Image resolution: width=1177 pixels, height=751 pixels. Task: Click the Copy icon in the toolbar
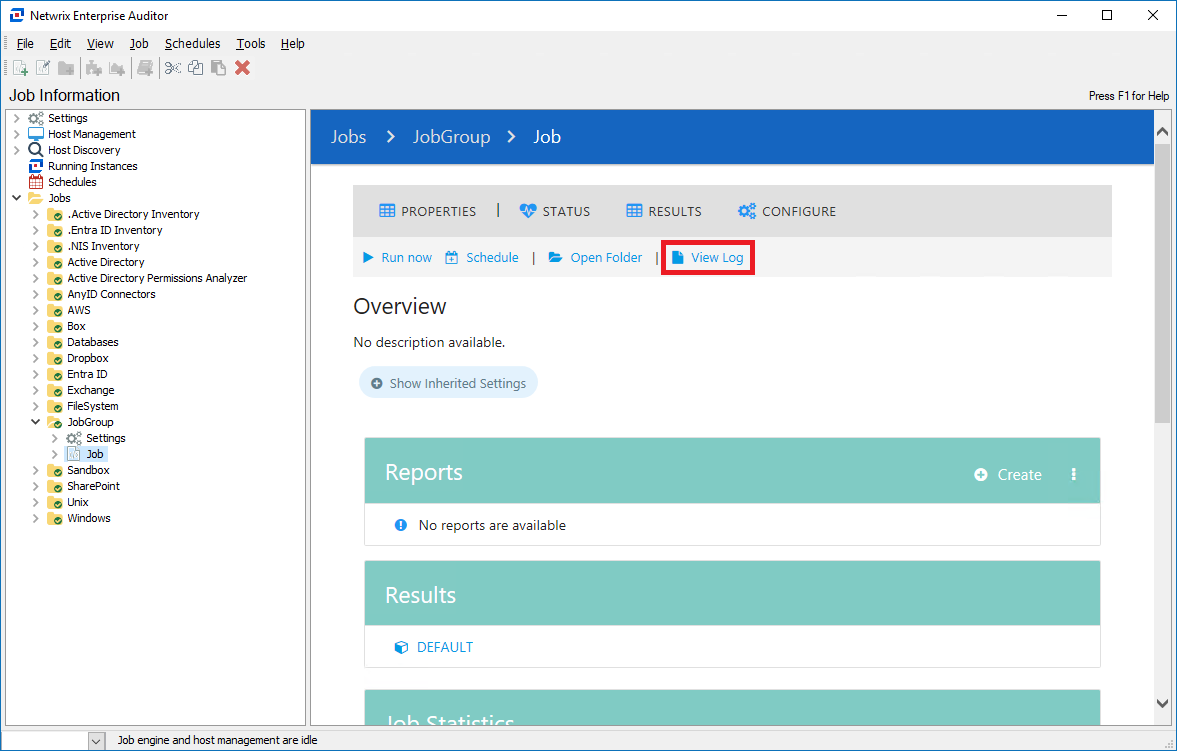pos(195,67)
